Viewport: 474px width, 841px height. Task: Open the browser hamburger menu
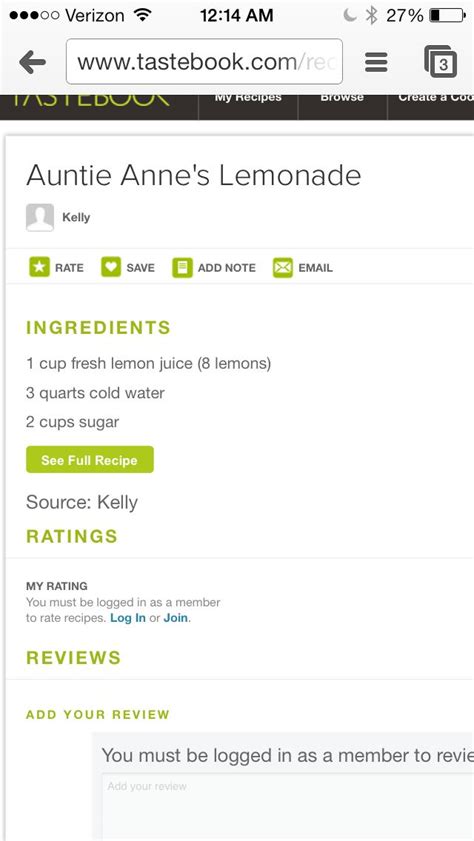coord(376,63)
